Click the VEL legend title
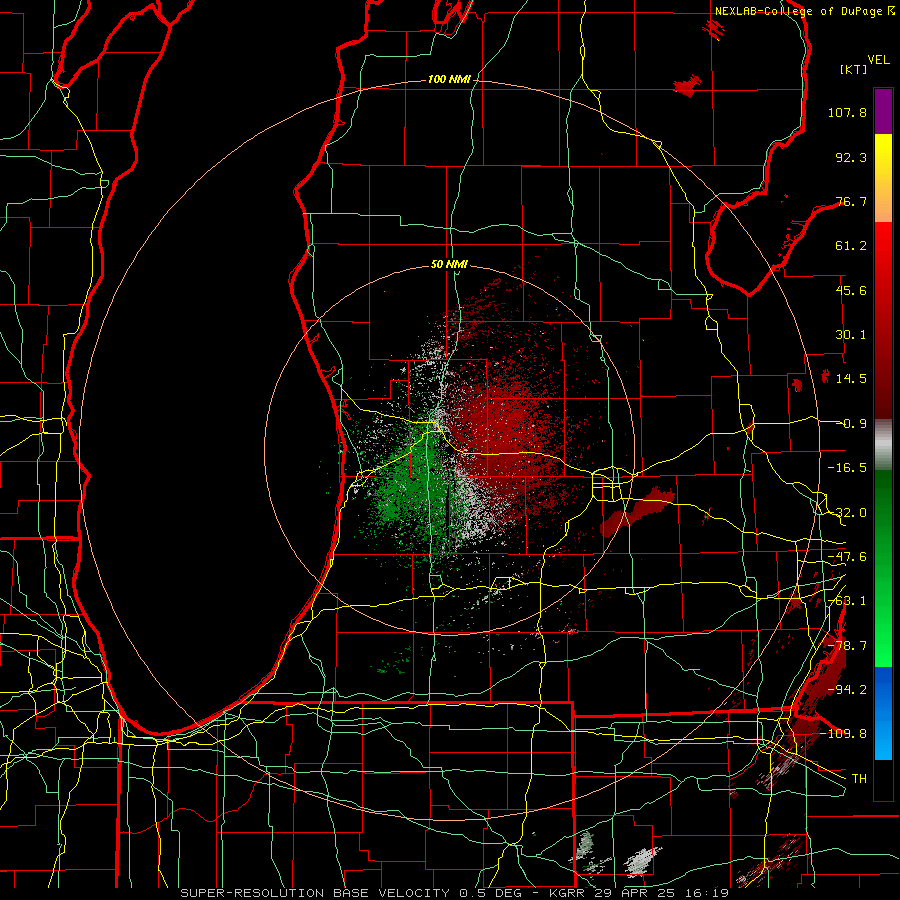Image resolution: width=900 pixels, height=900 pixels. (878, 60)
